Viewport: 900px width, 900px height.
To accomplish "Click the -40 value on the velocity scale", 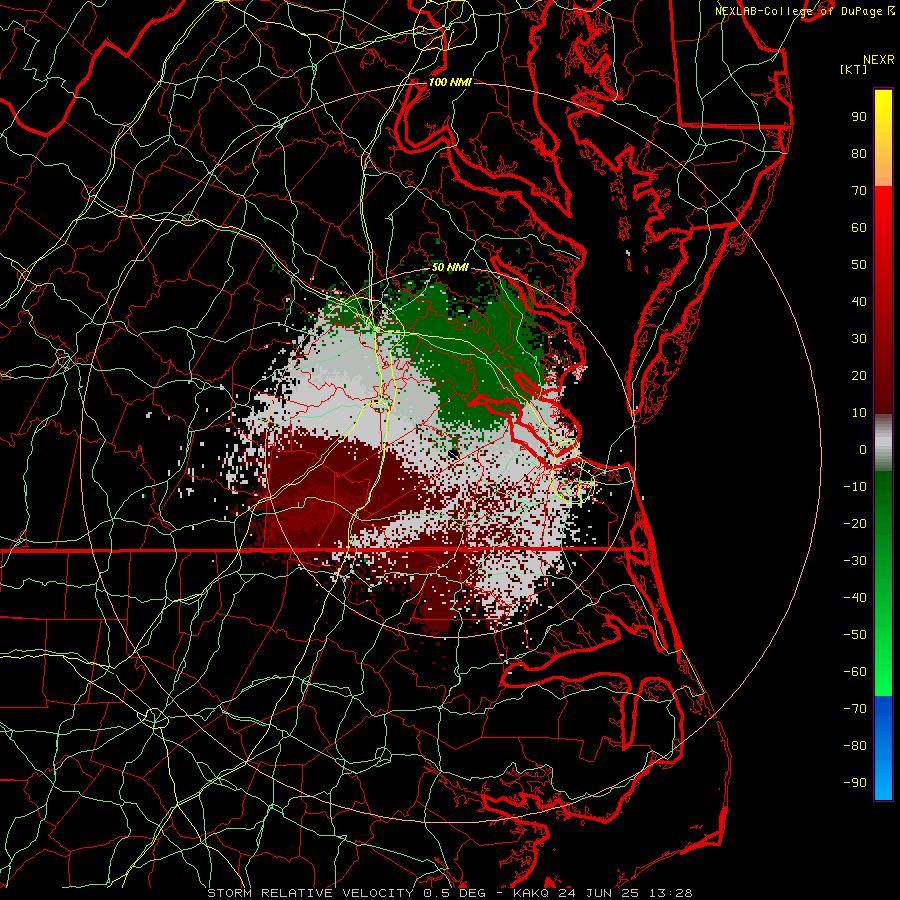I will [855, 598].
